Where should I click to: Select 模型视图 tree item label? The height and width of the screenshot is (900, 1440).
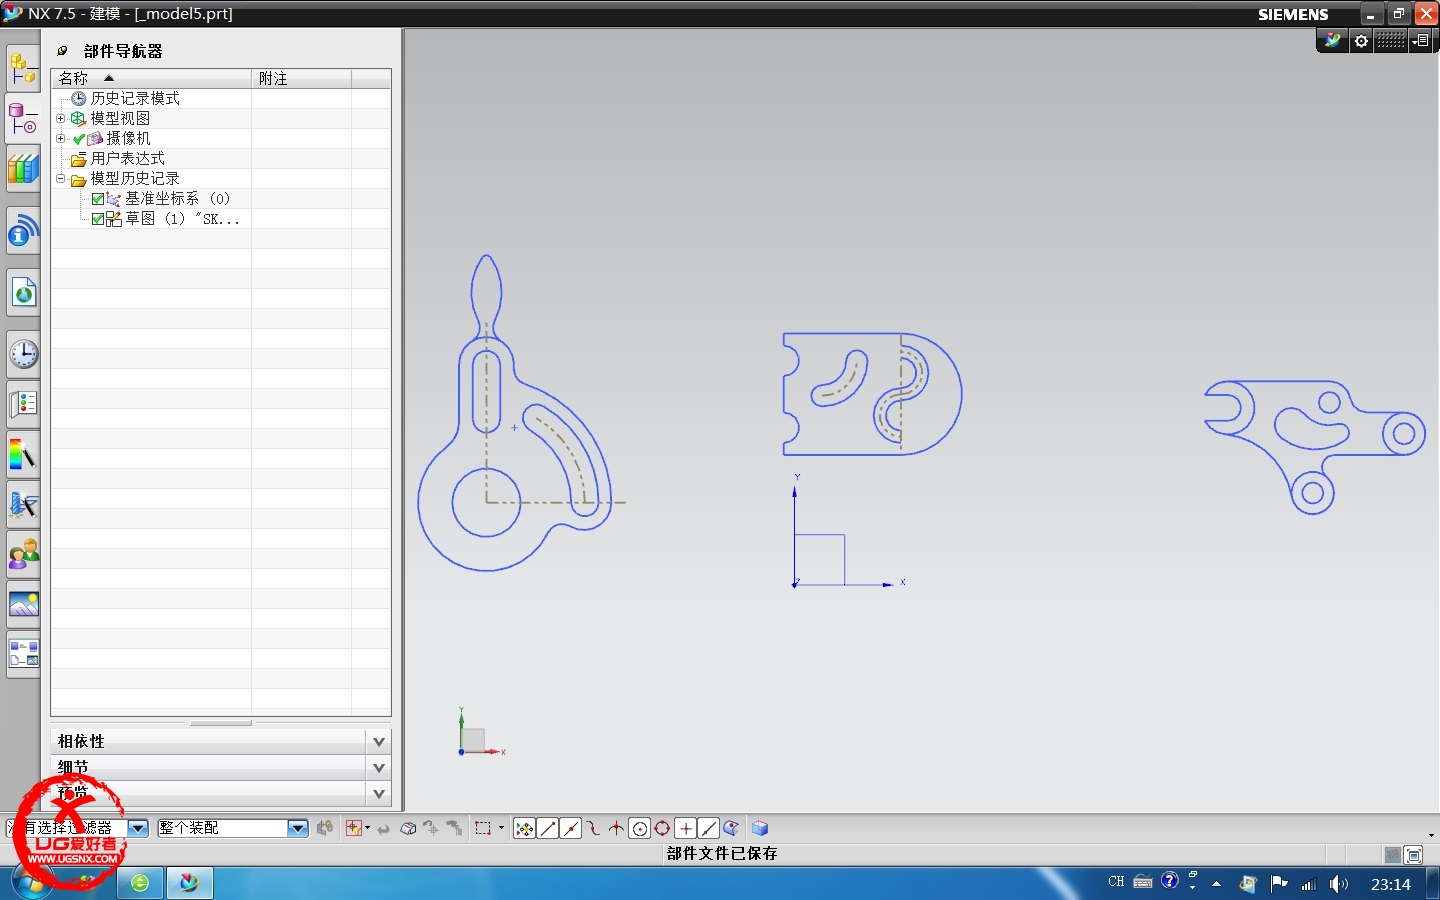point(120,118)
